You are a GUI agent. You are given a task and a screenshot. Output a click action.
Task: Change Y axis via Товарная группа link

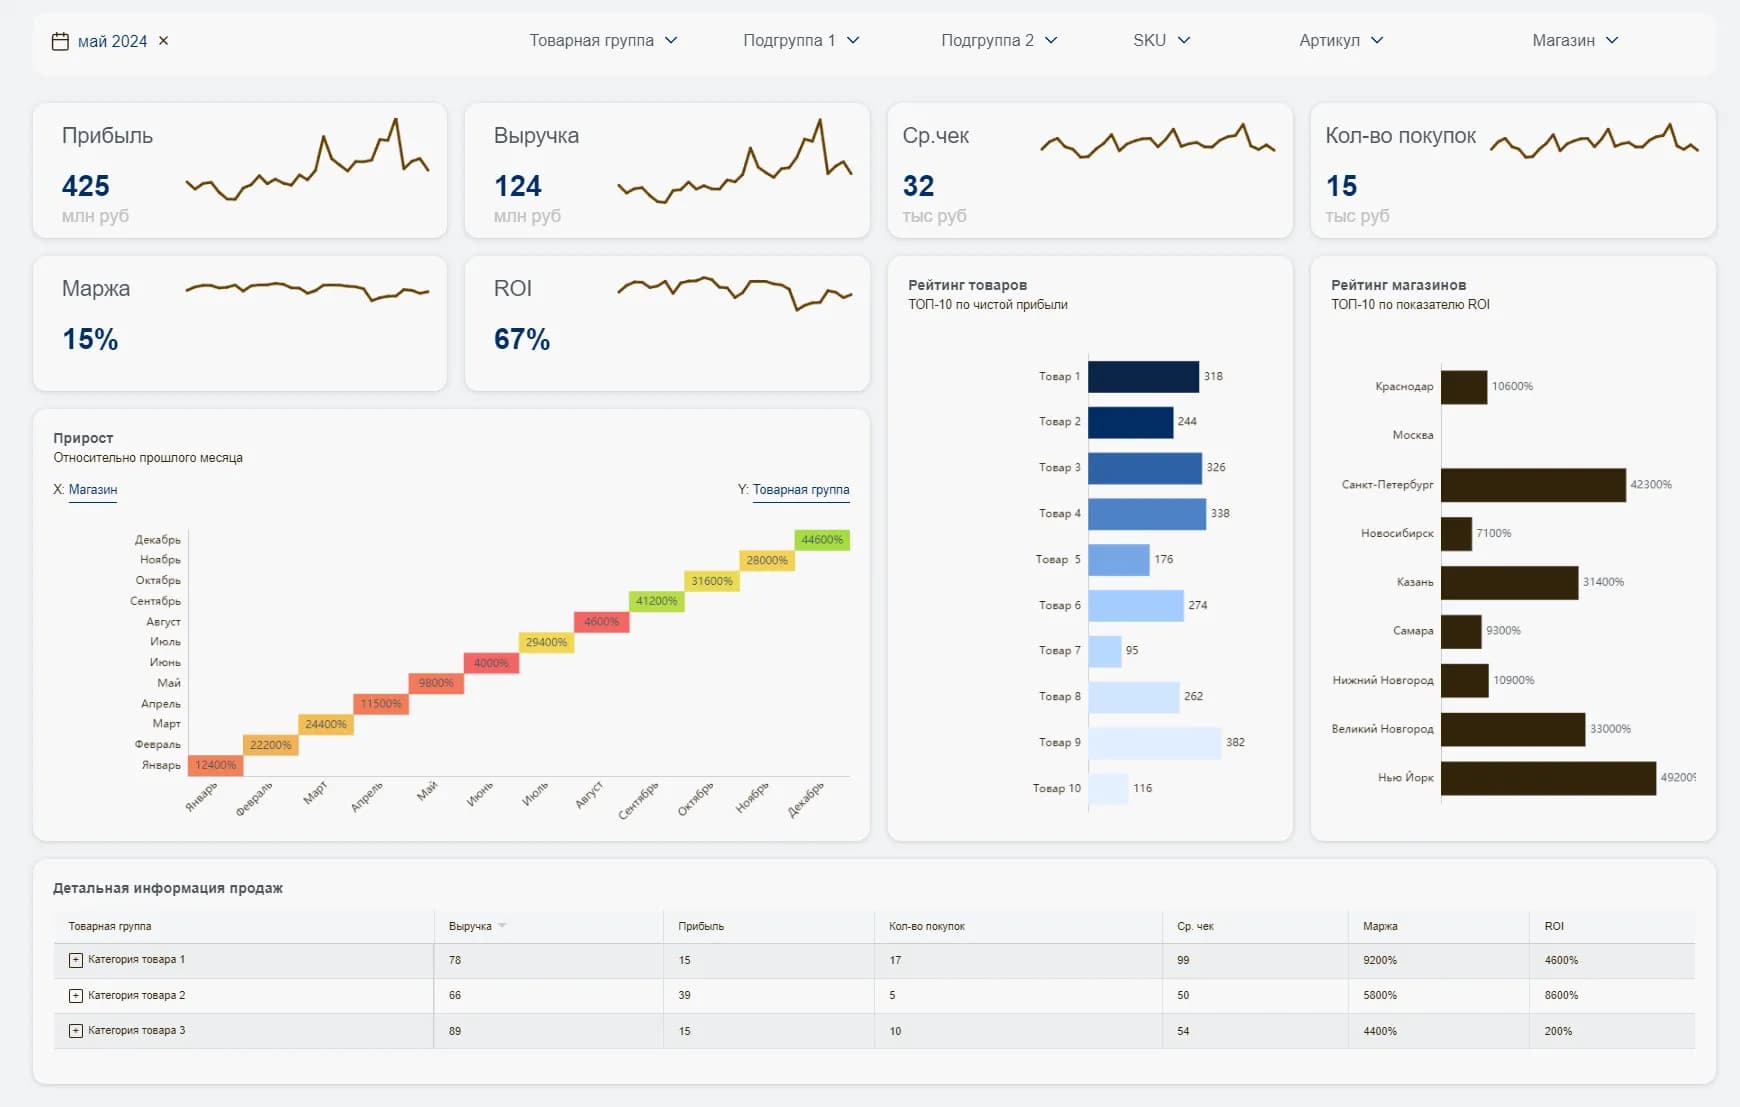[x=801, y=490]
